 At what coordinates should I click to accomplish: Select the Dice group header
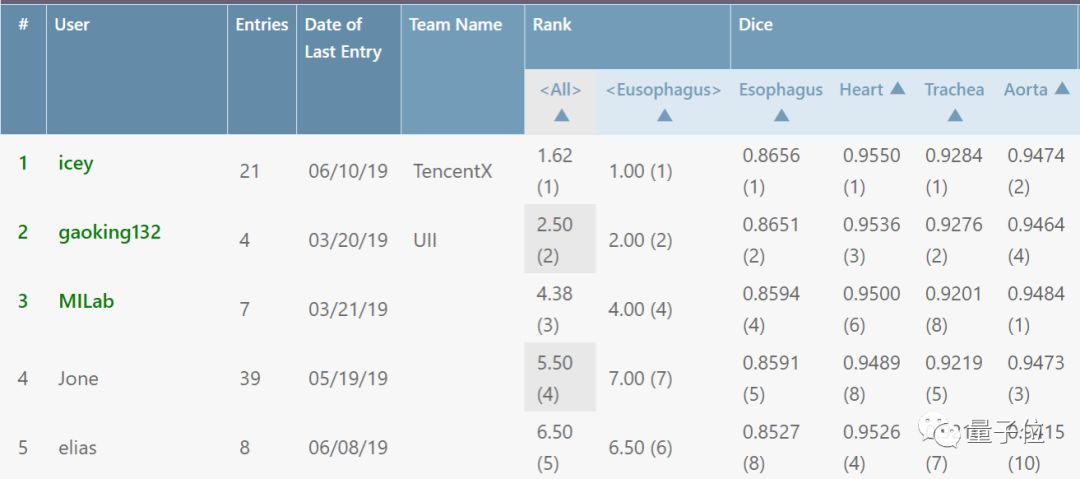click(756, 25)
